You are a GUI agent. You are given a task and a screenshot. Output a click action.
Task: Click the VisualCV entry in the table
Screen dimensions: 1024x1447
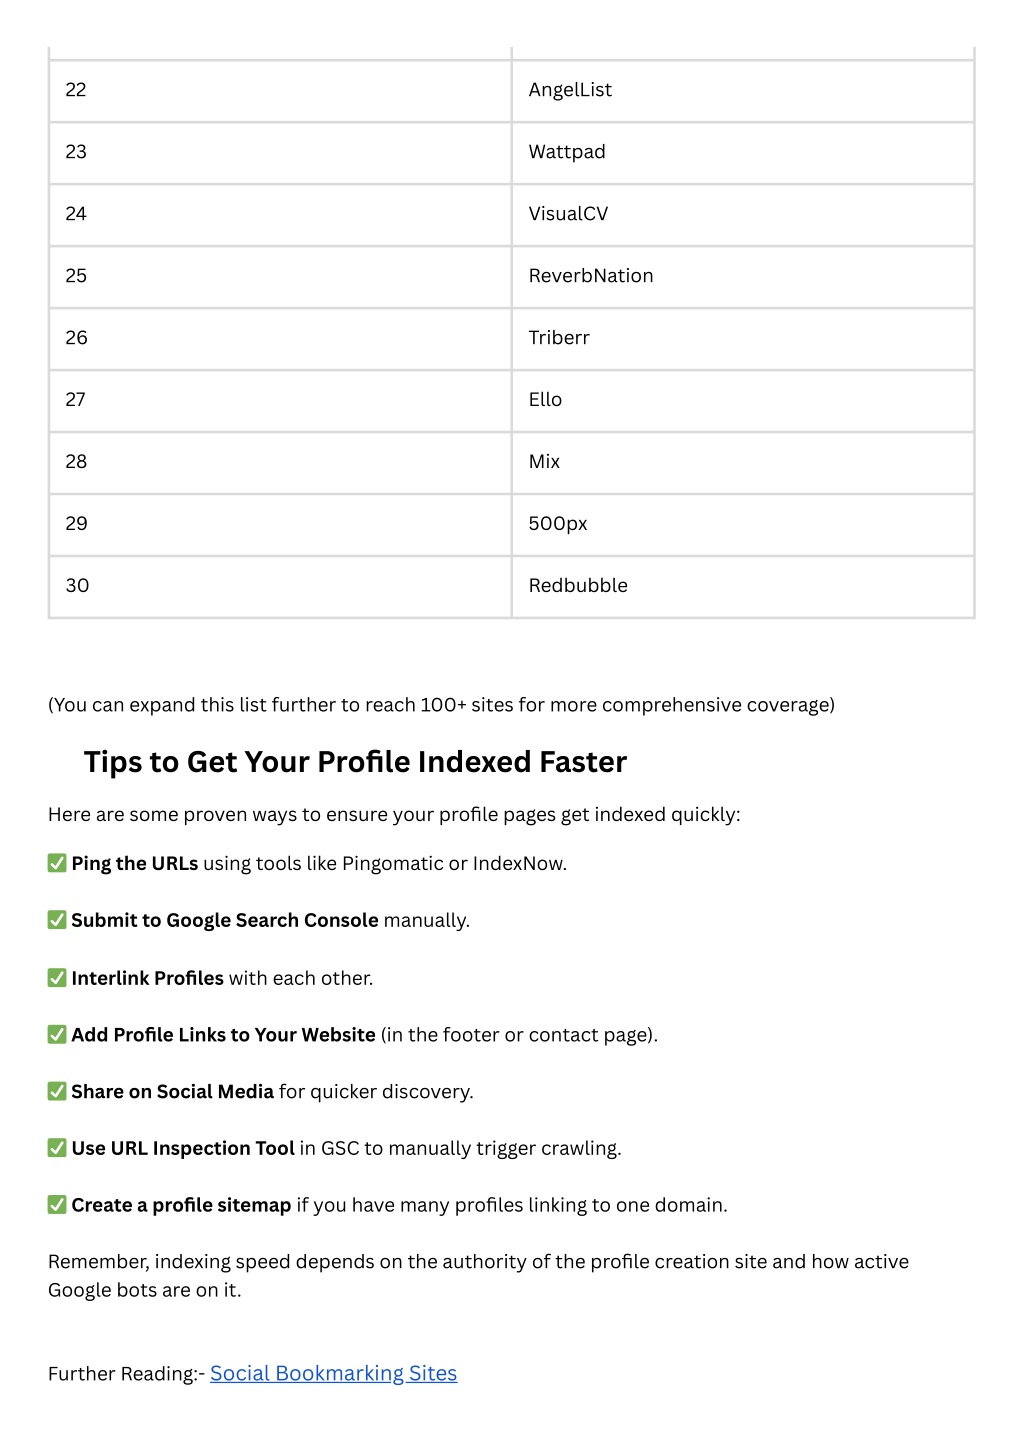(743, 215)
